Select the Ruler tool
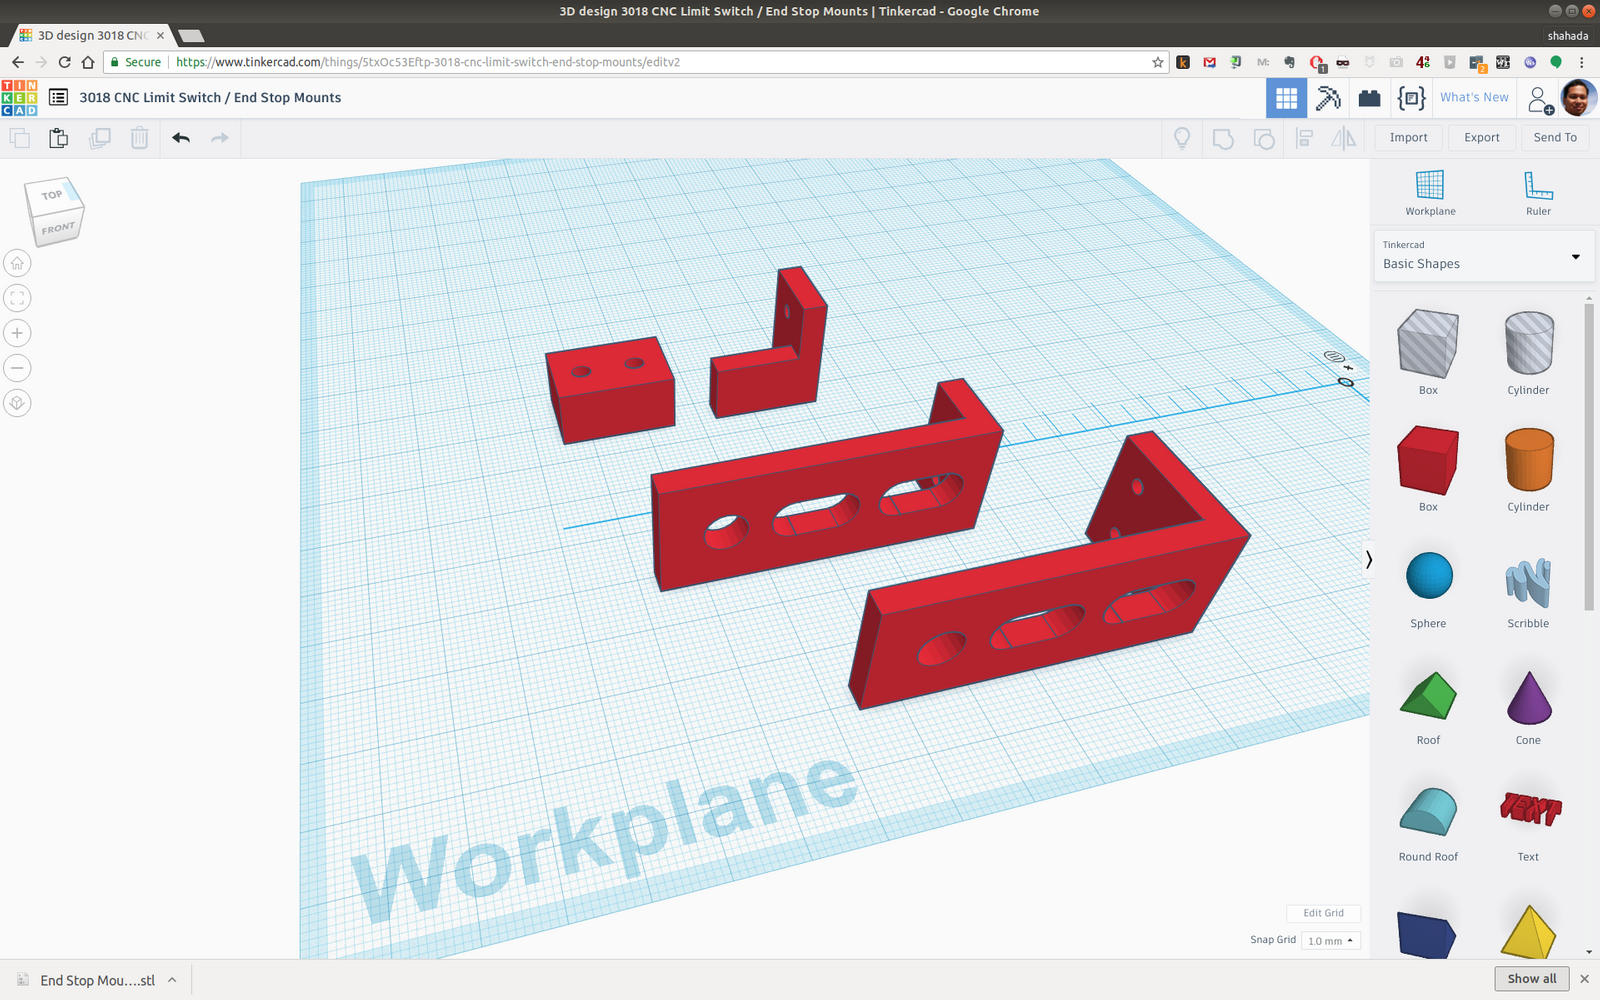 pos(1538,193)
